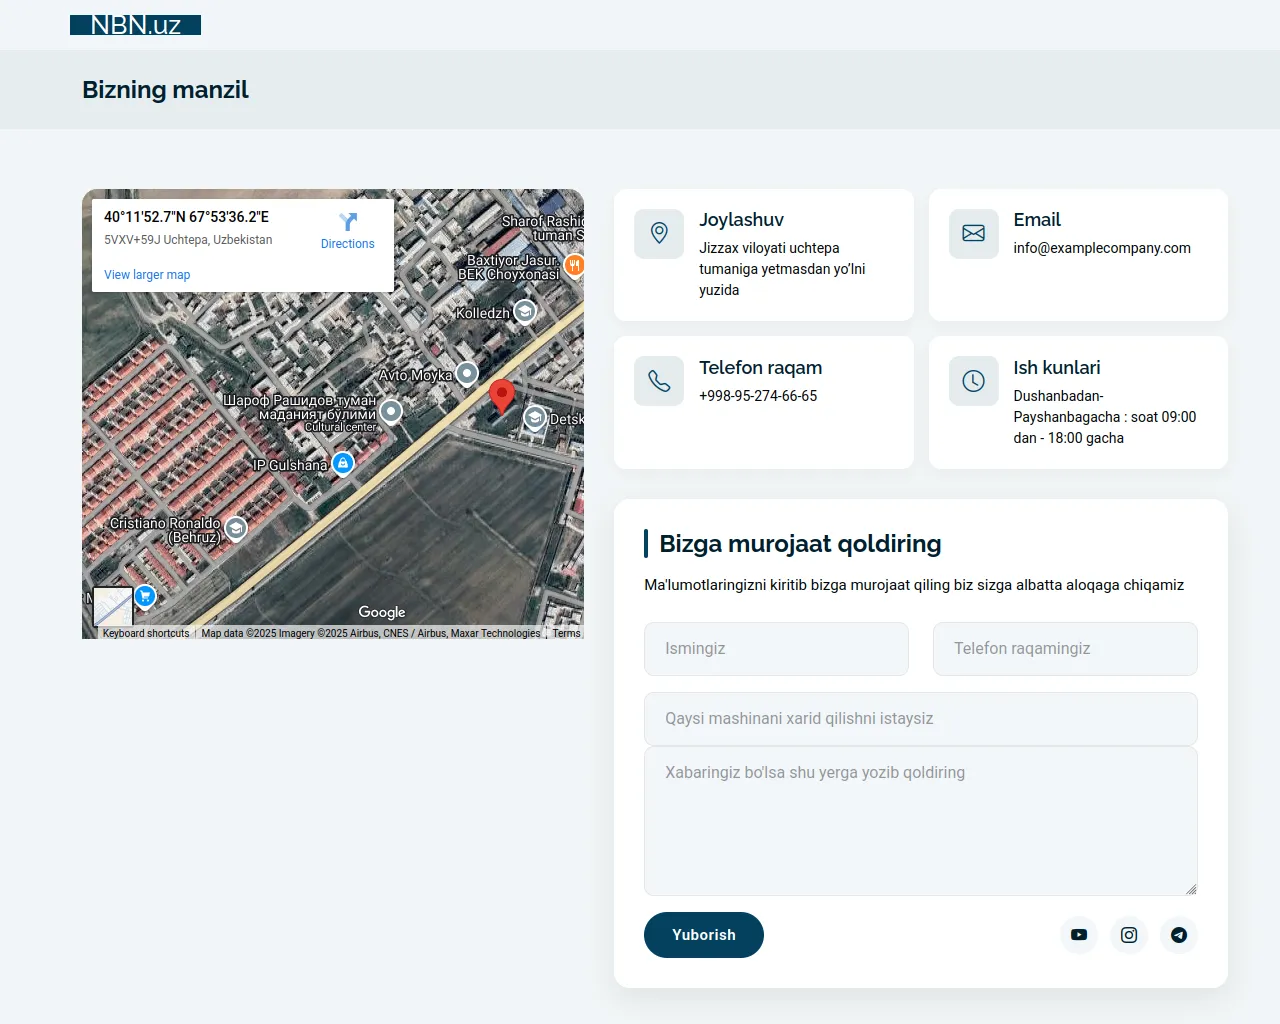
Task: Select the IP Gulshana map marker
Action: [x=343, y=464]
